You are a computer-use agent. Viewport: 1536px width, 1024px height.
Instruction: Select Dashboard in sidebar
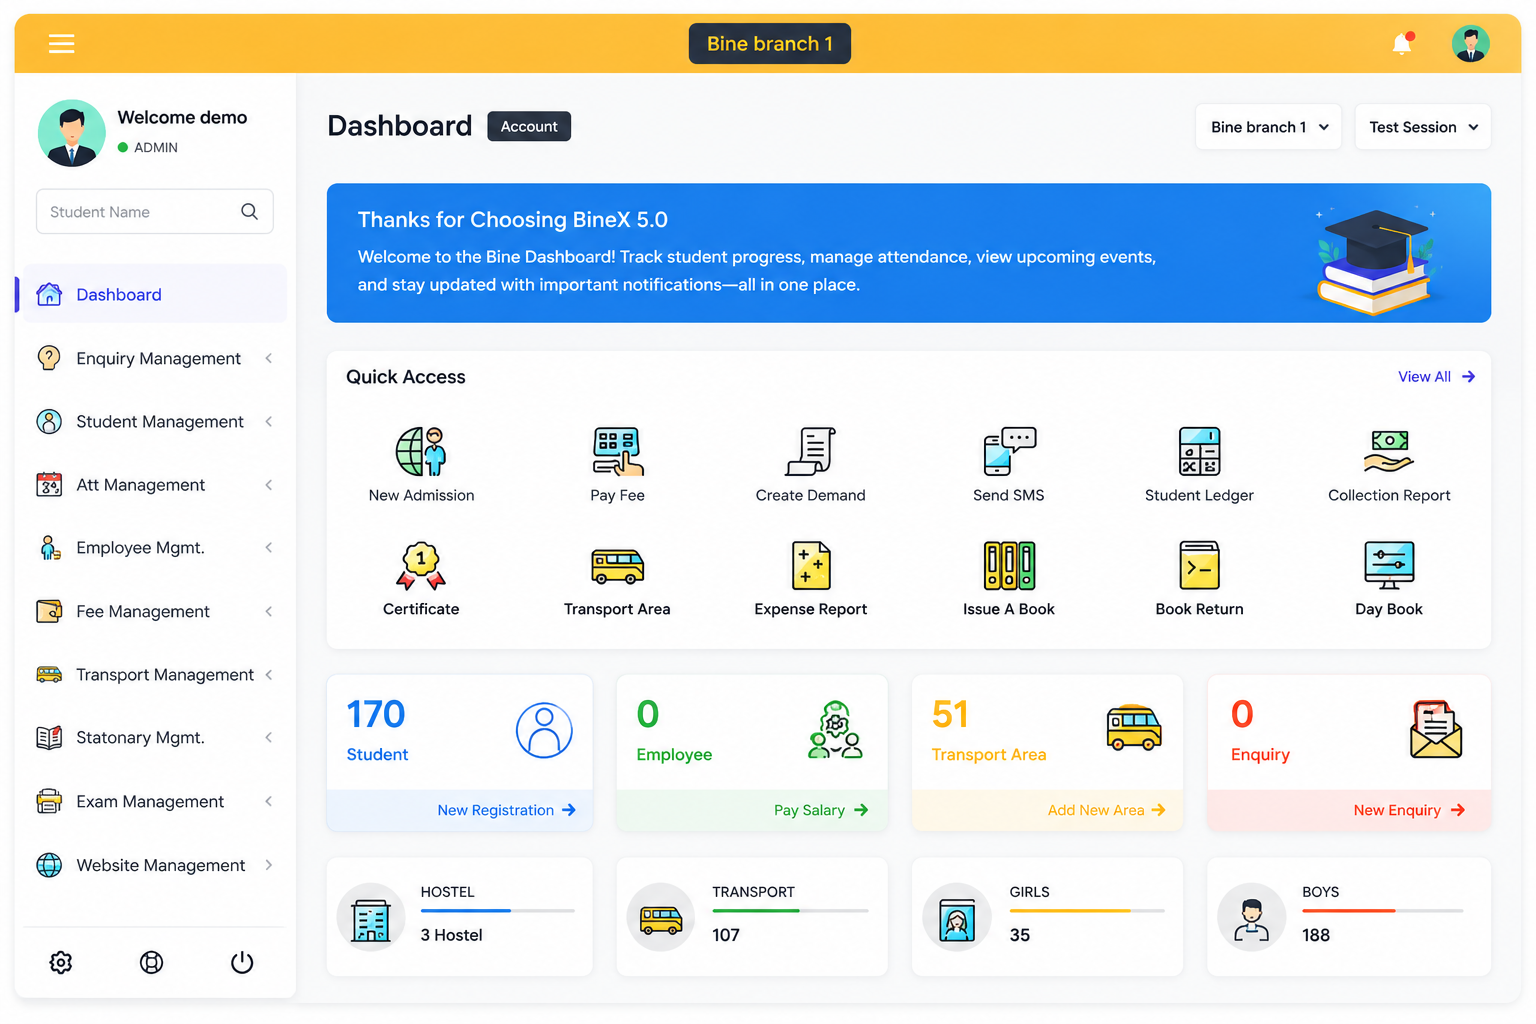click(x=152, y=294)
